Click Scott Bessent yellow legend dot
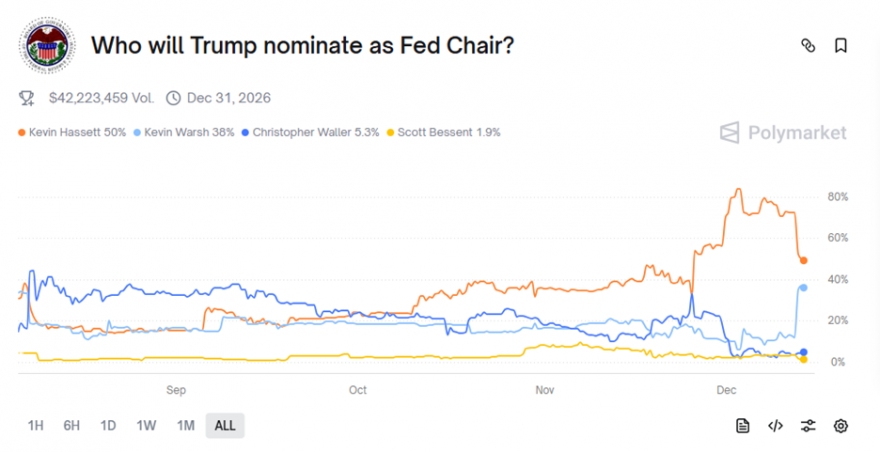The width and height of the screenshot is (880, 452). point(391,132)
